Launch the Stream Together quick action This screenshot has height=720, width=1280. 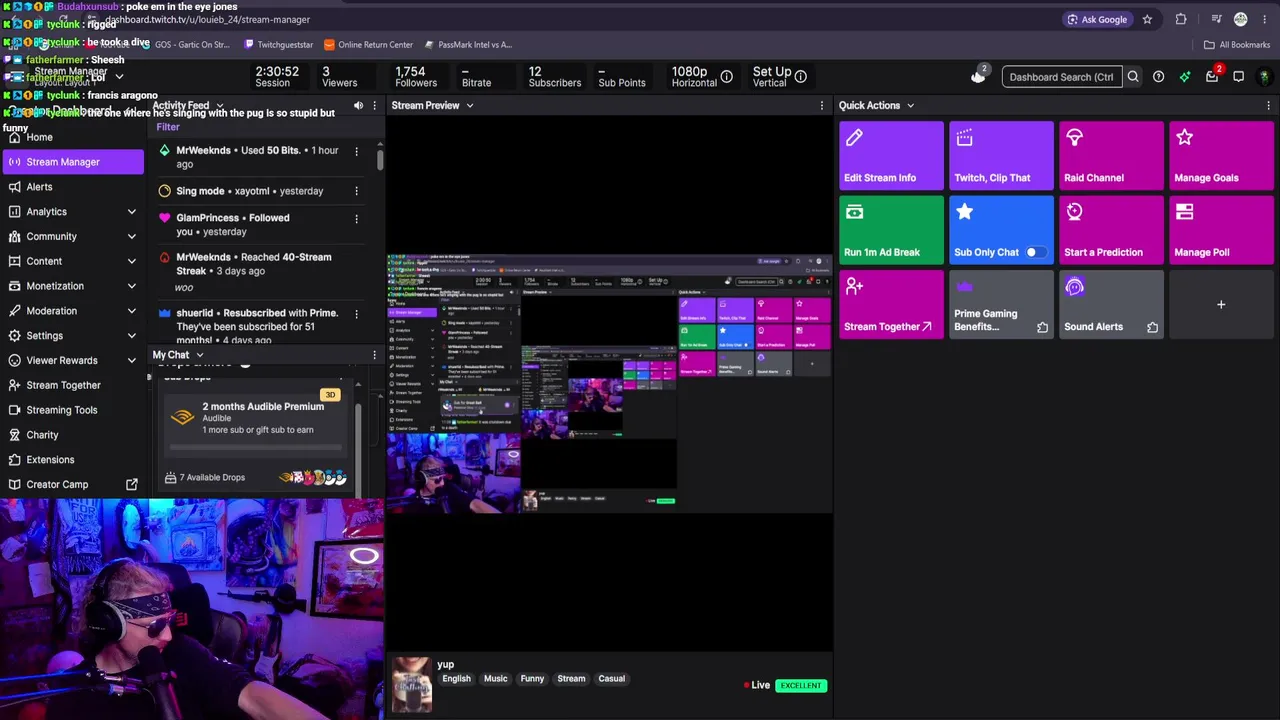point(891,304)
